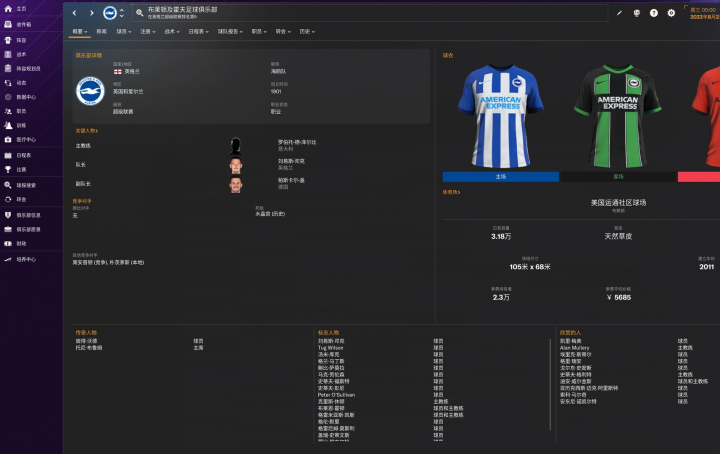Expand the 转会 (Transfers) tab dropdown

[x=283, y=32]
